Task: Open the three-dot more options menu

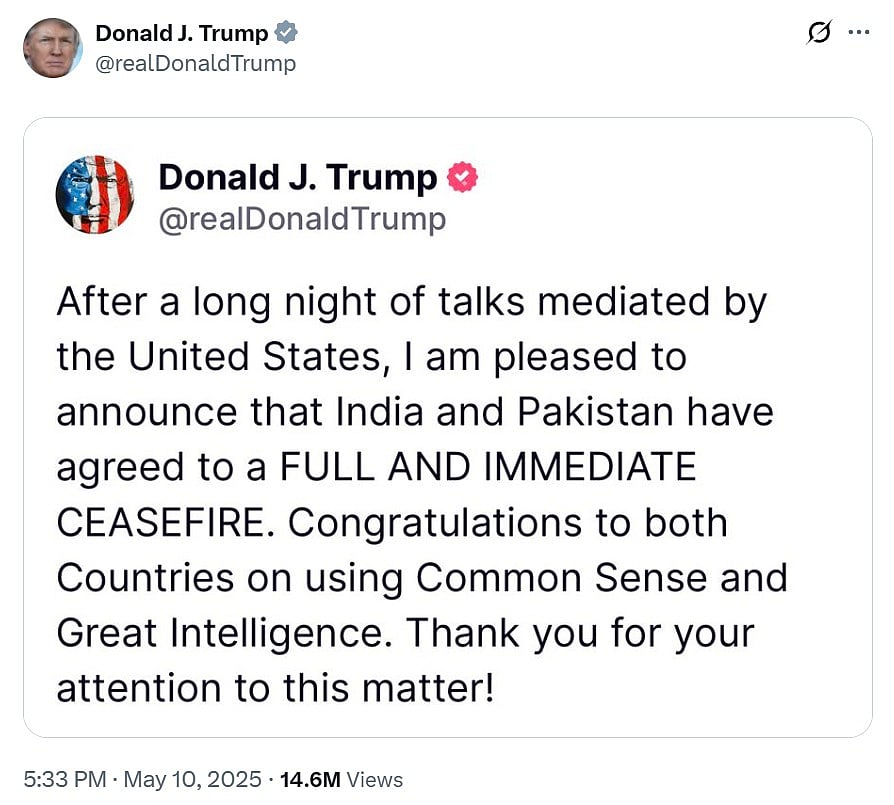Action: (858, 32)
